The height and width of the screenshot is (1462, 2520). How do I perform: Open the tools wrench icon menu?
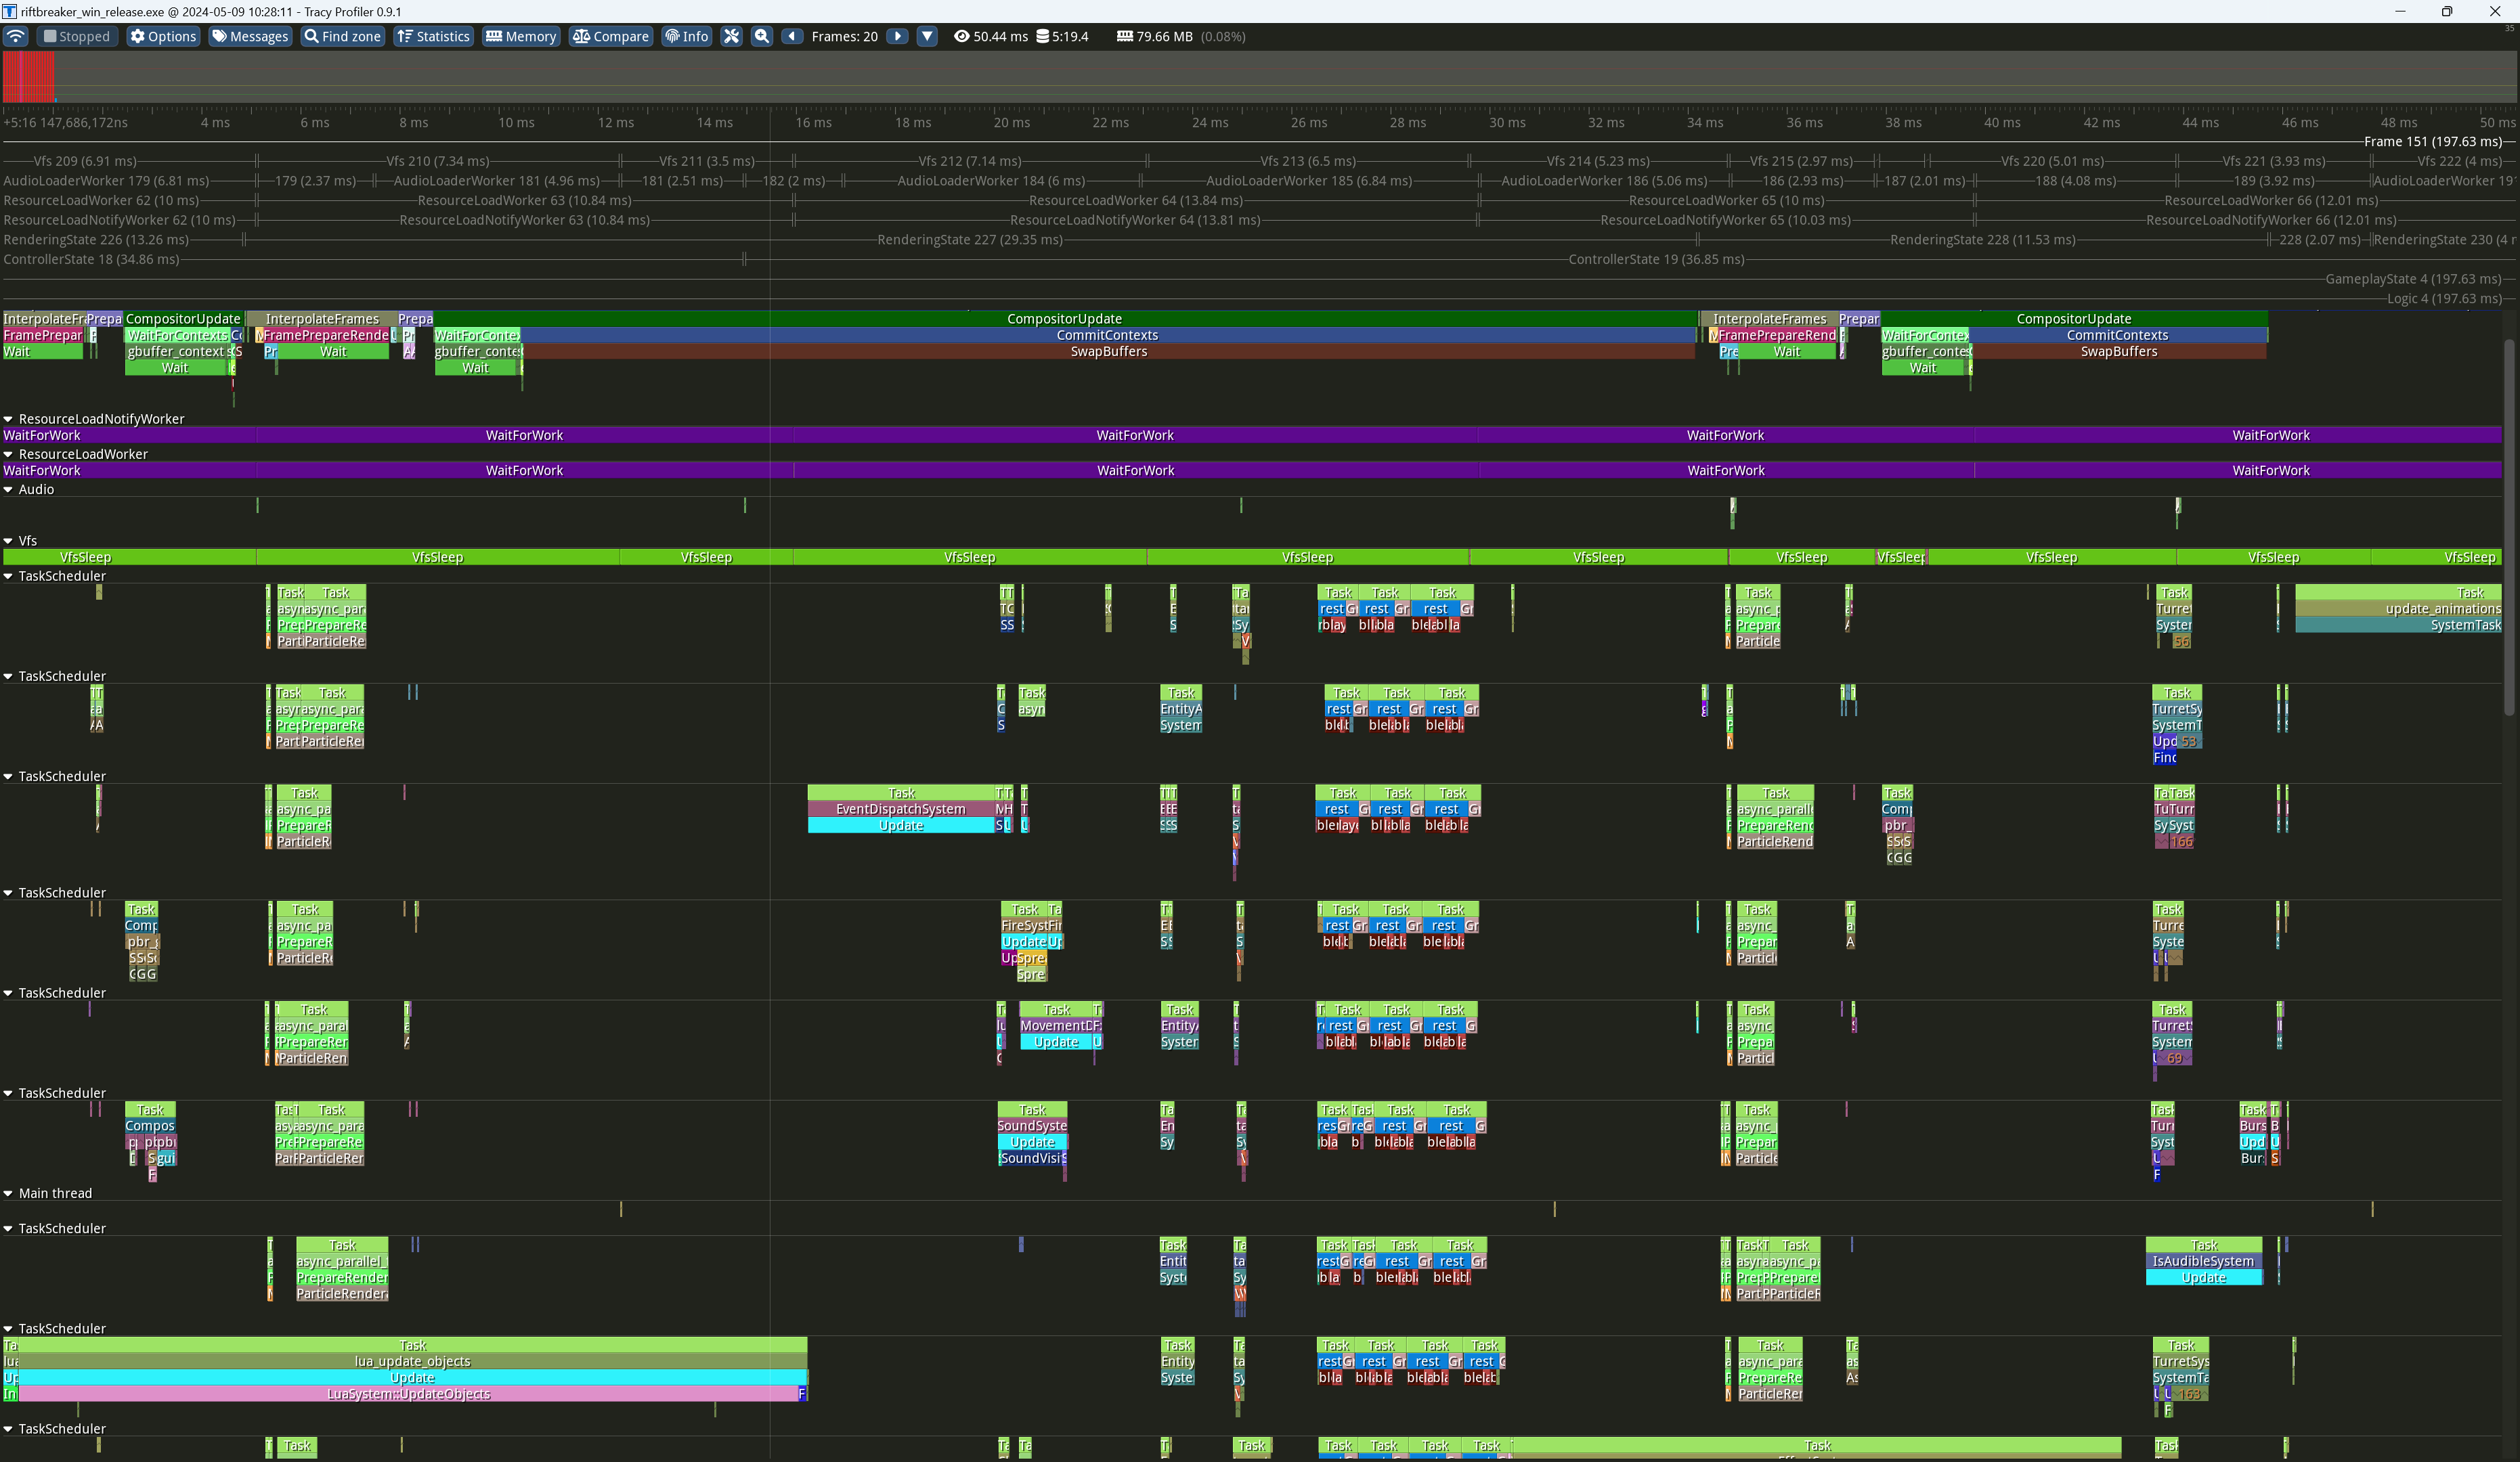pos(731,36)
